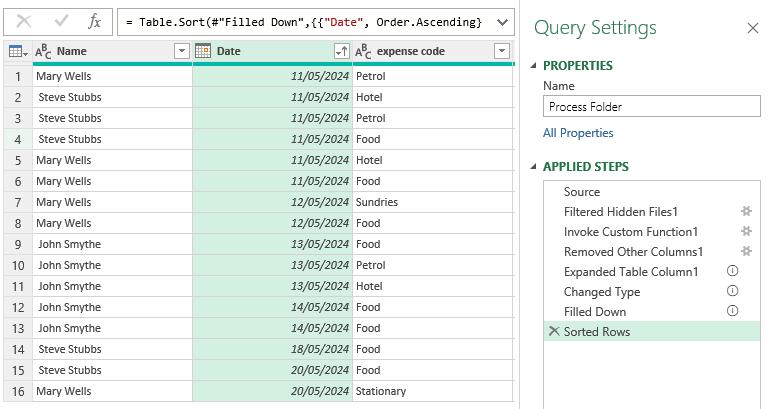Click Petrol expense code in row 10

(x=370, y=265)
